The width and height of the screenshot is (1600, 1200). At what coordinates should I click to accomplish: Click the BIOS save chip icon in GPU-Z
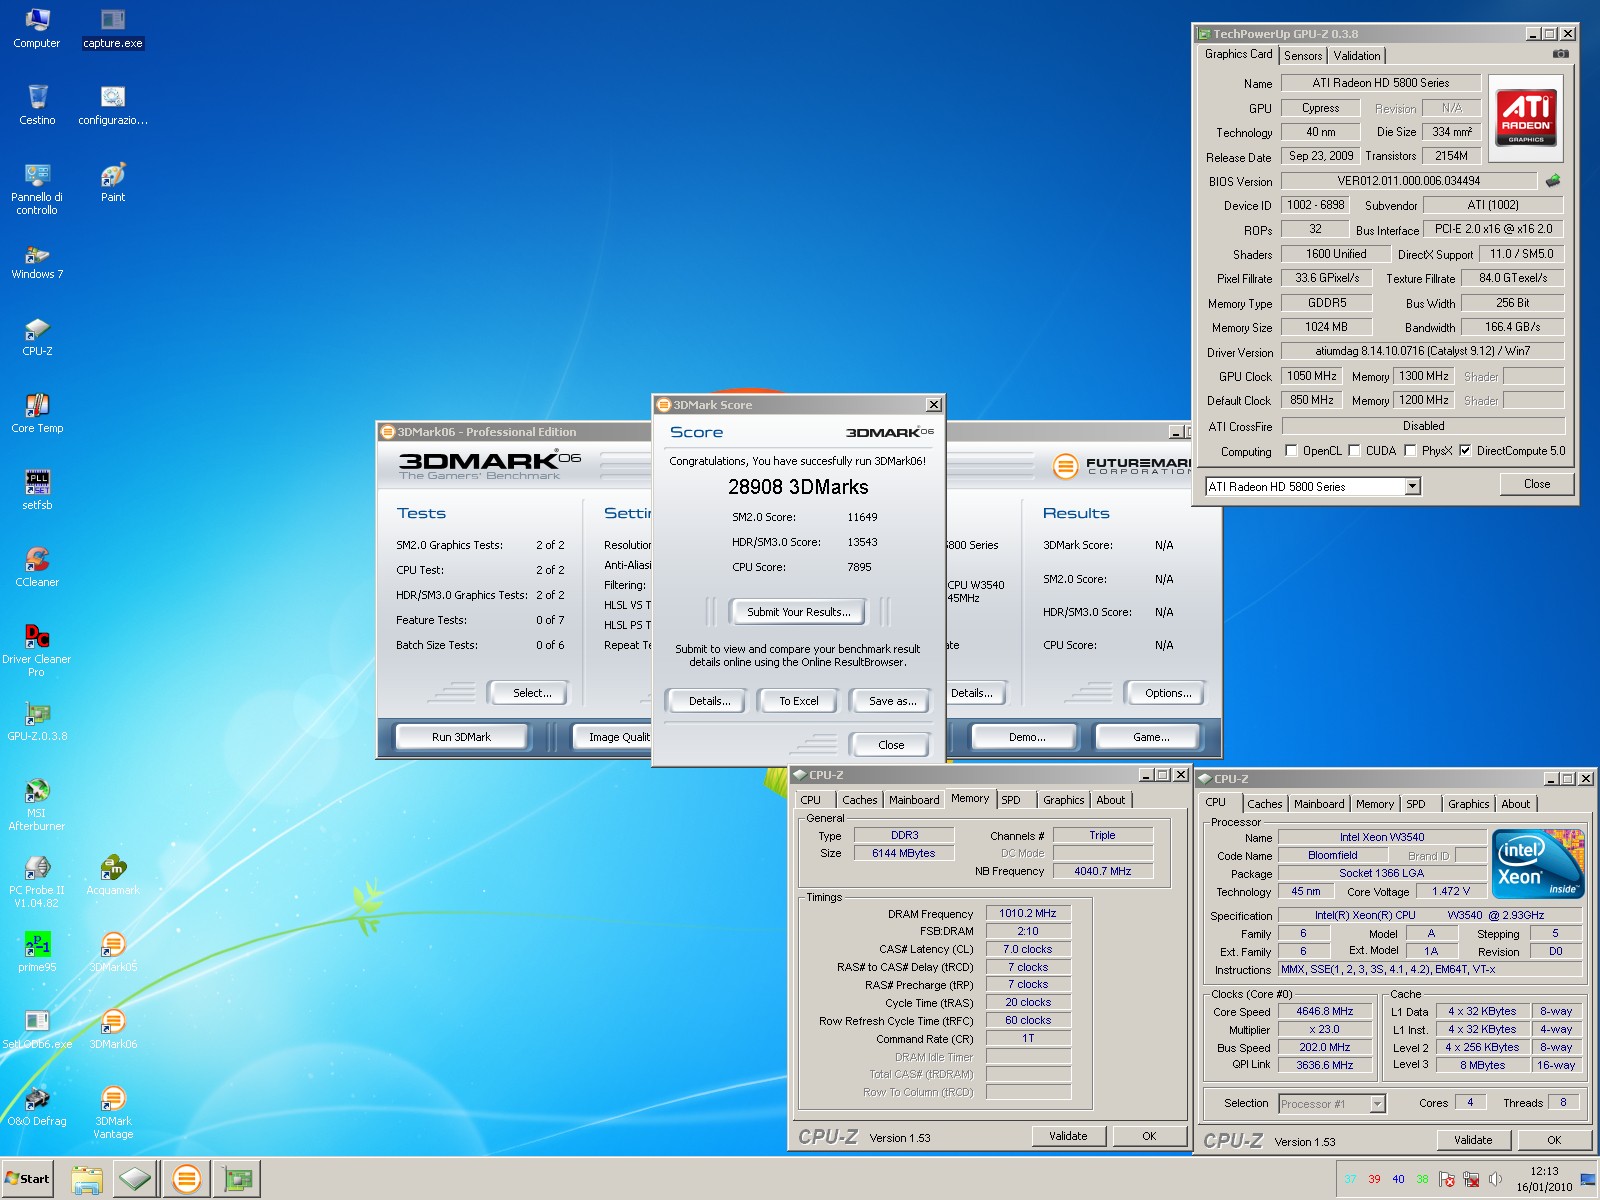(x=1552, y=181)
